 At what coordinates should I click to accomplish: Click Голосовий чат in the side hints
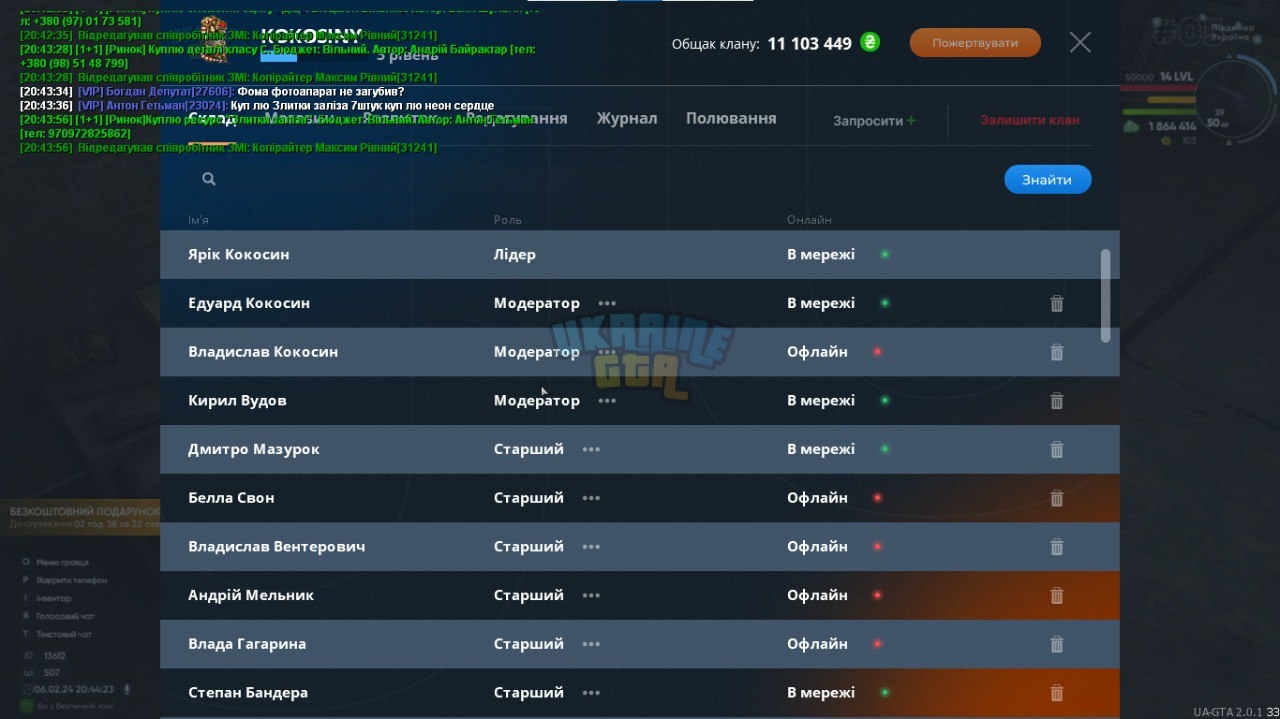tap(65, 617)
